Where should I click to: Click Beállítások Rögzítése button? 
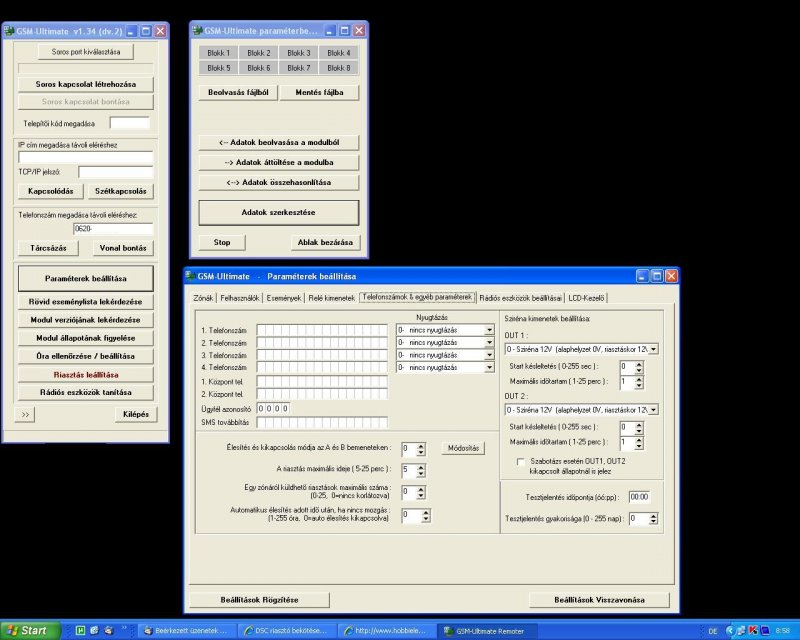point(260,600)
